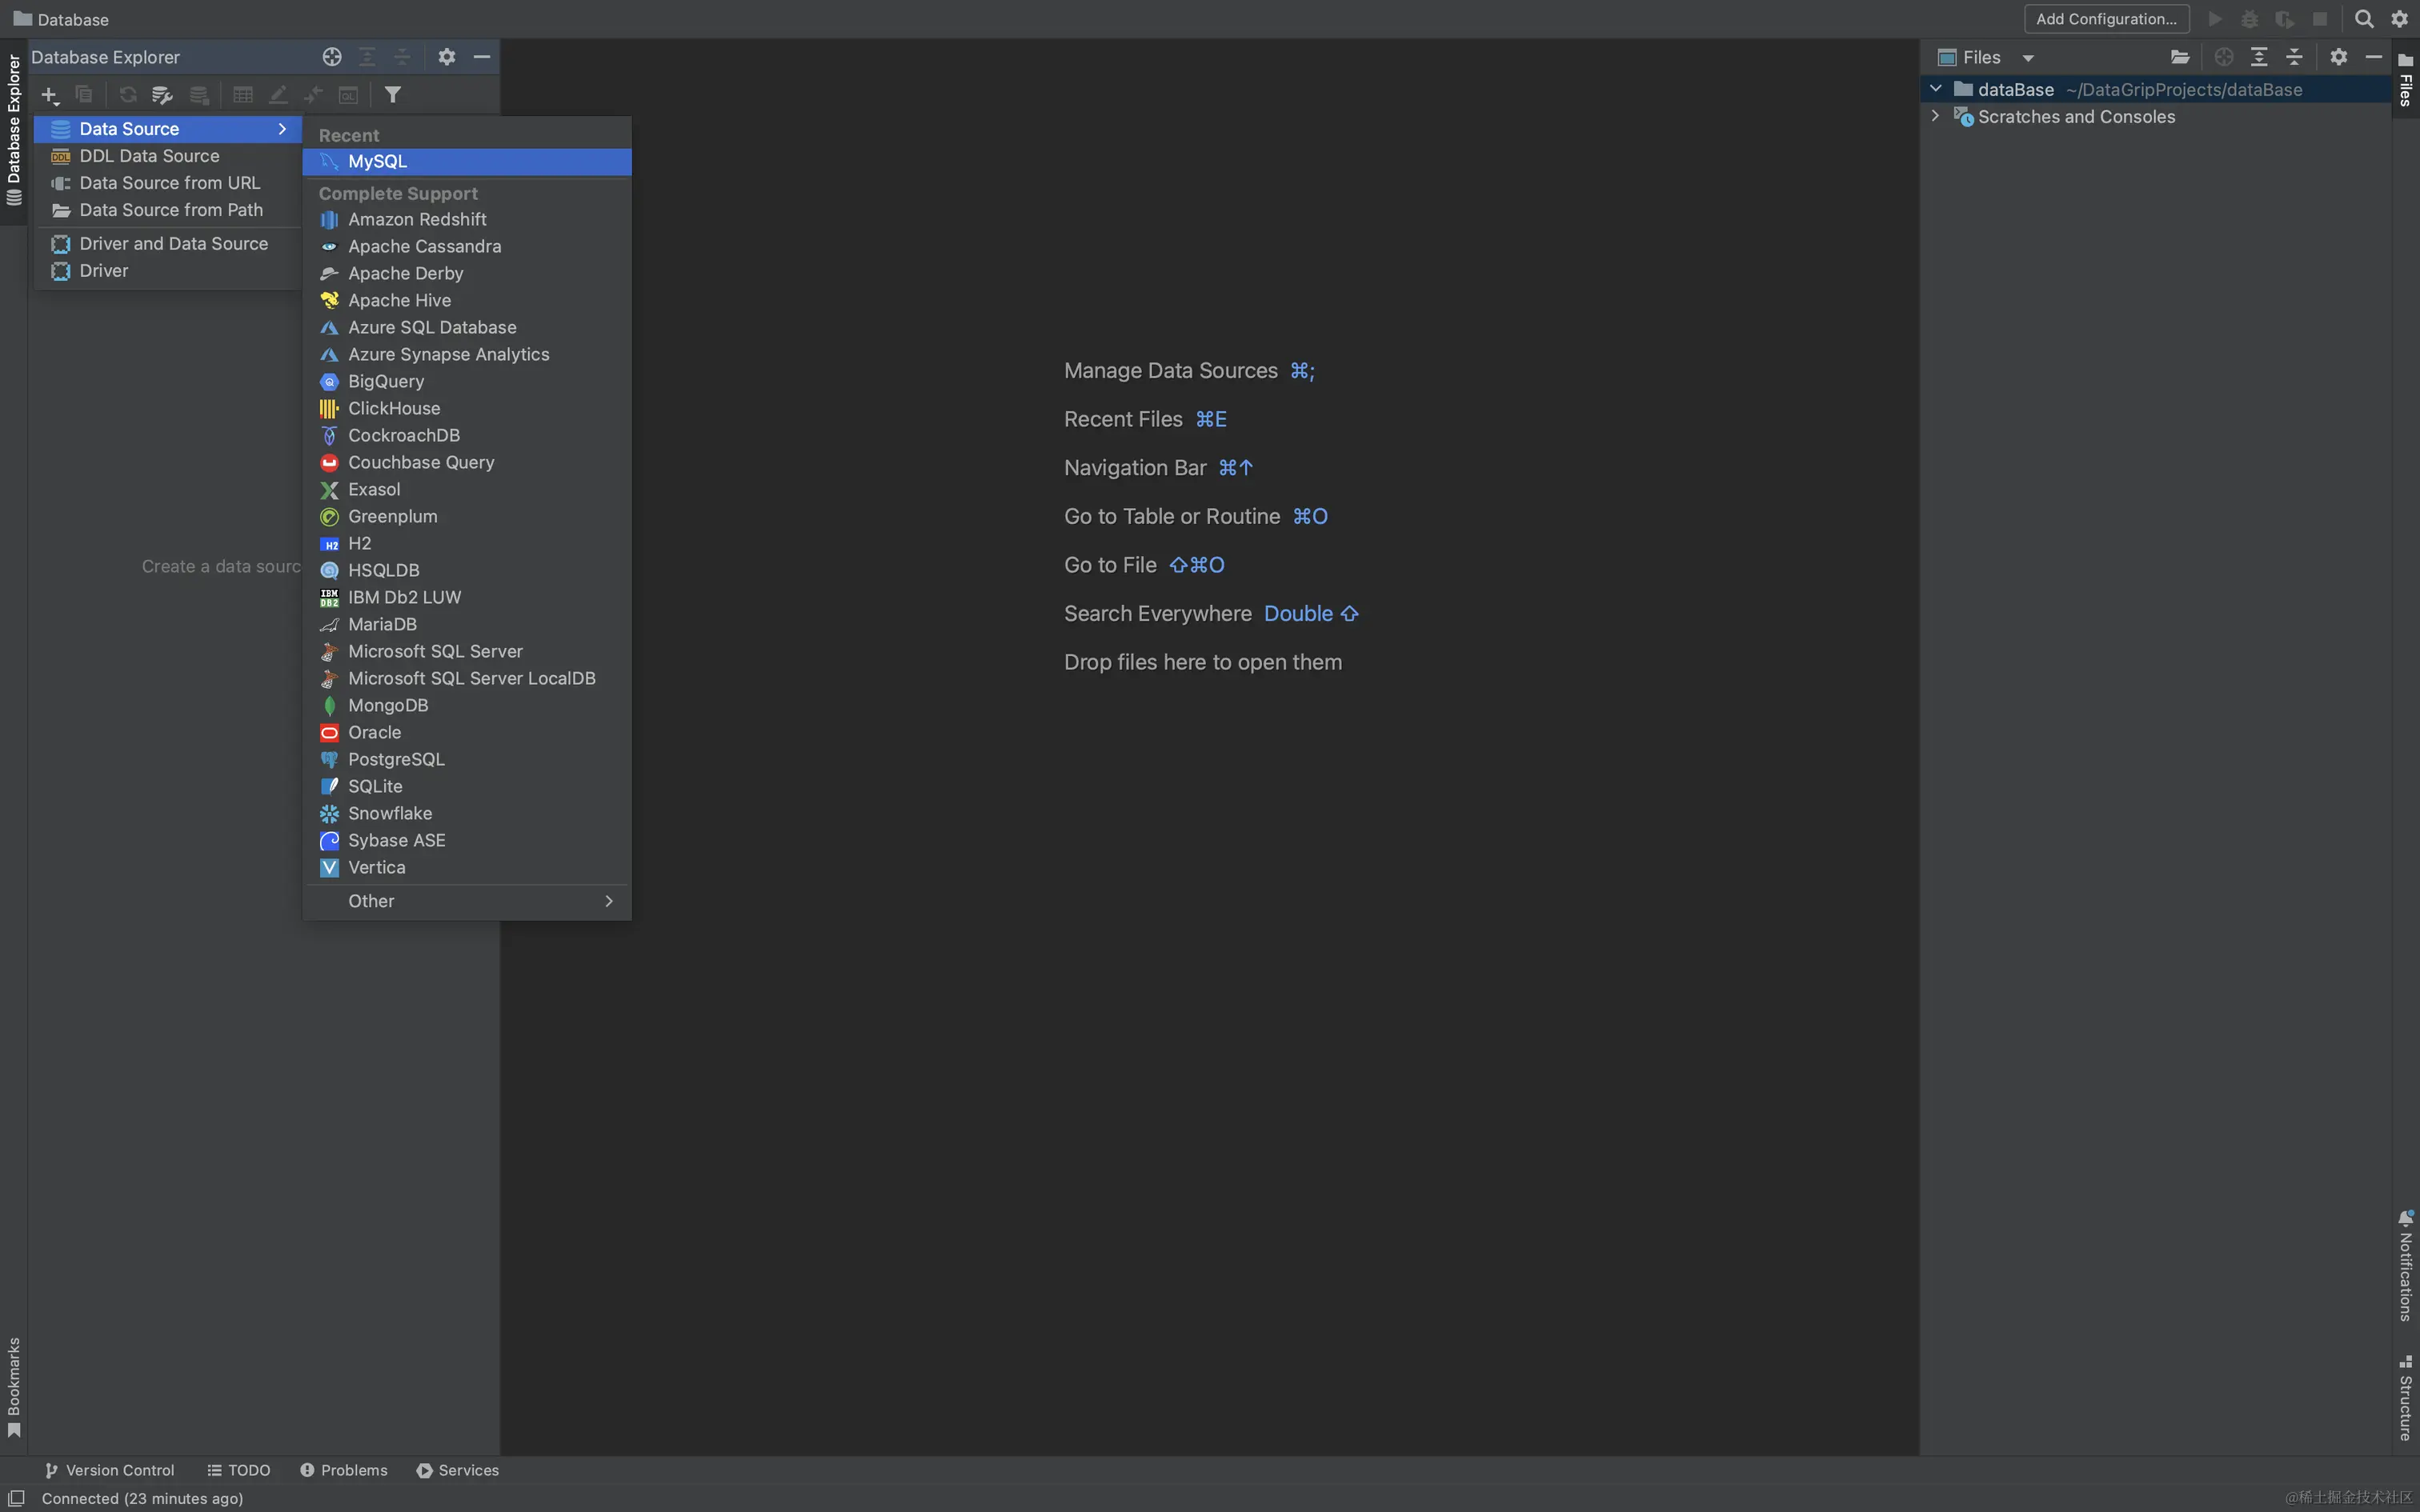Click the Run play icon in top toolbar
The width and height of the screenshot is (2420, 1512).
pos(2215,19)
